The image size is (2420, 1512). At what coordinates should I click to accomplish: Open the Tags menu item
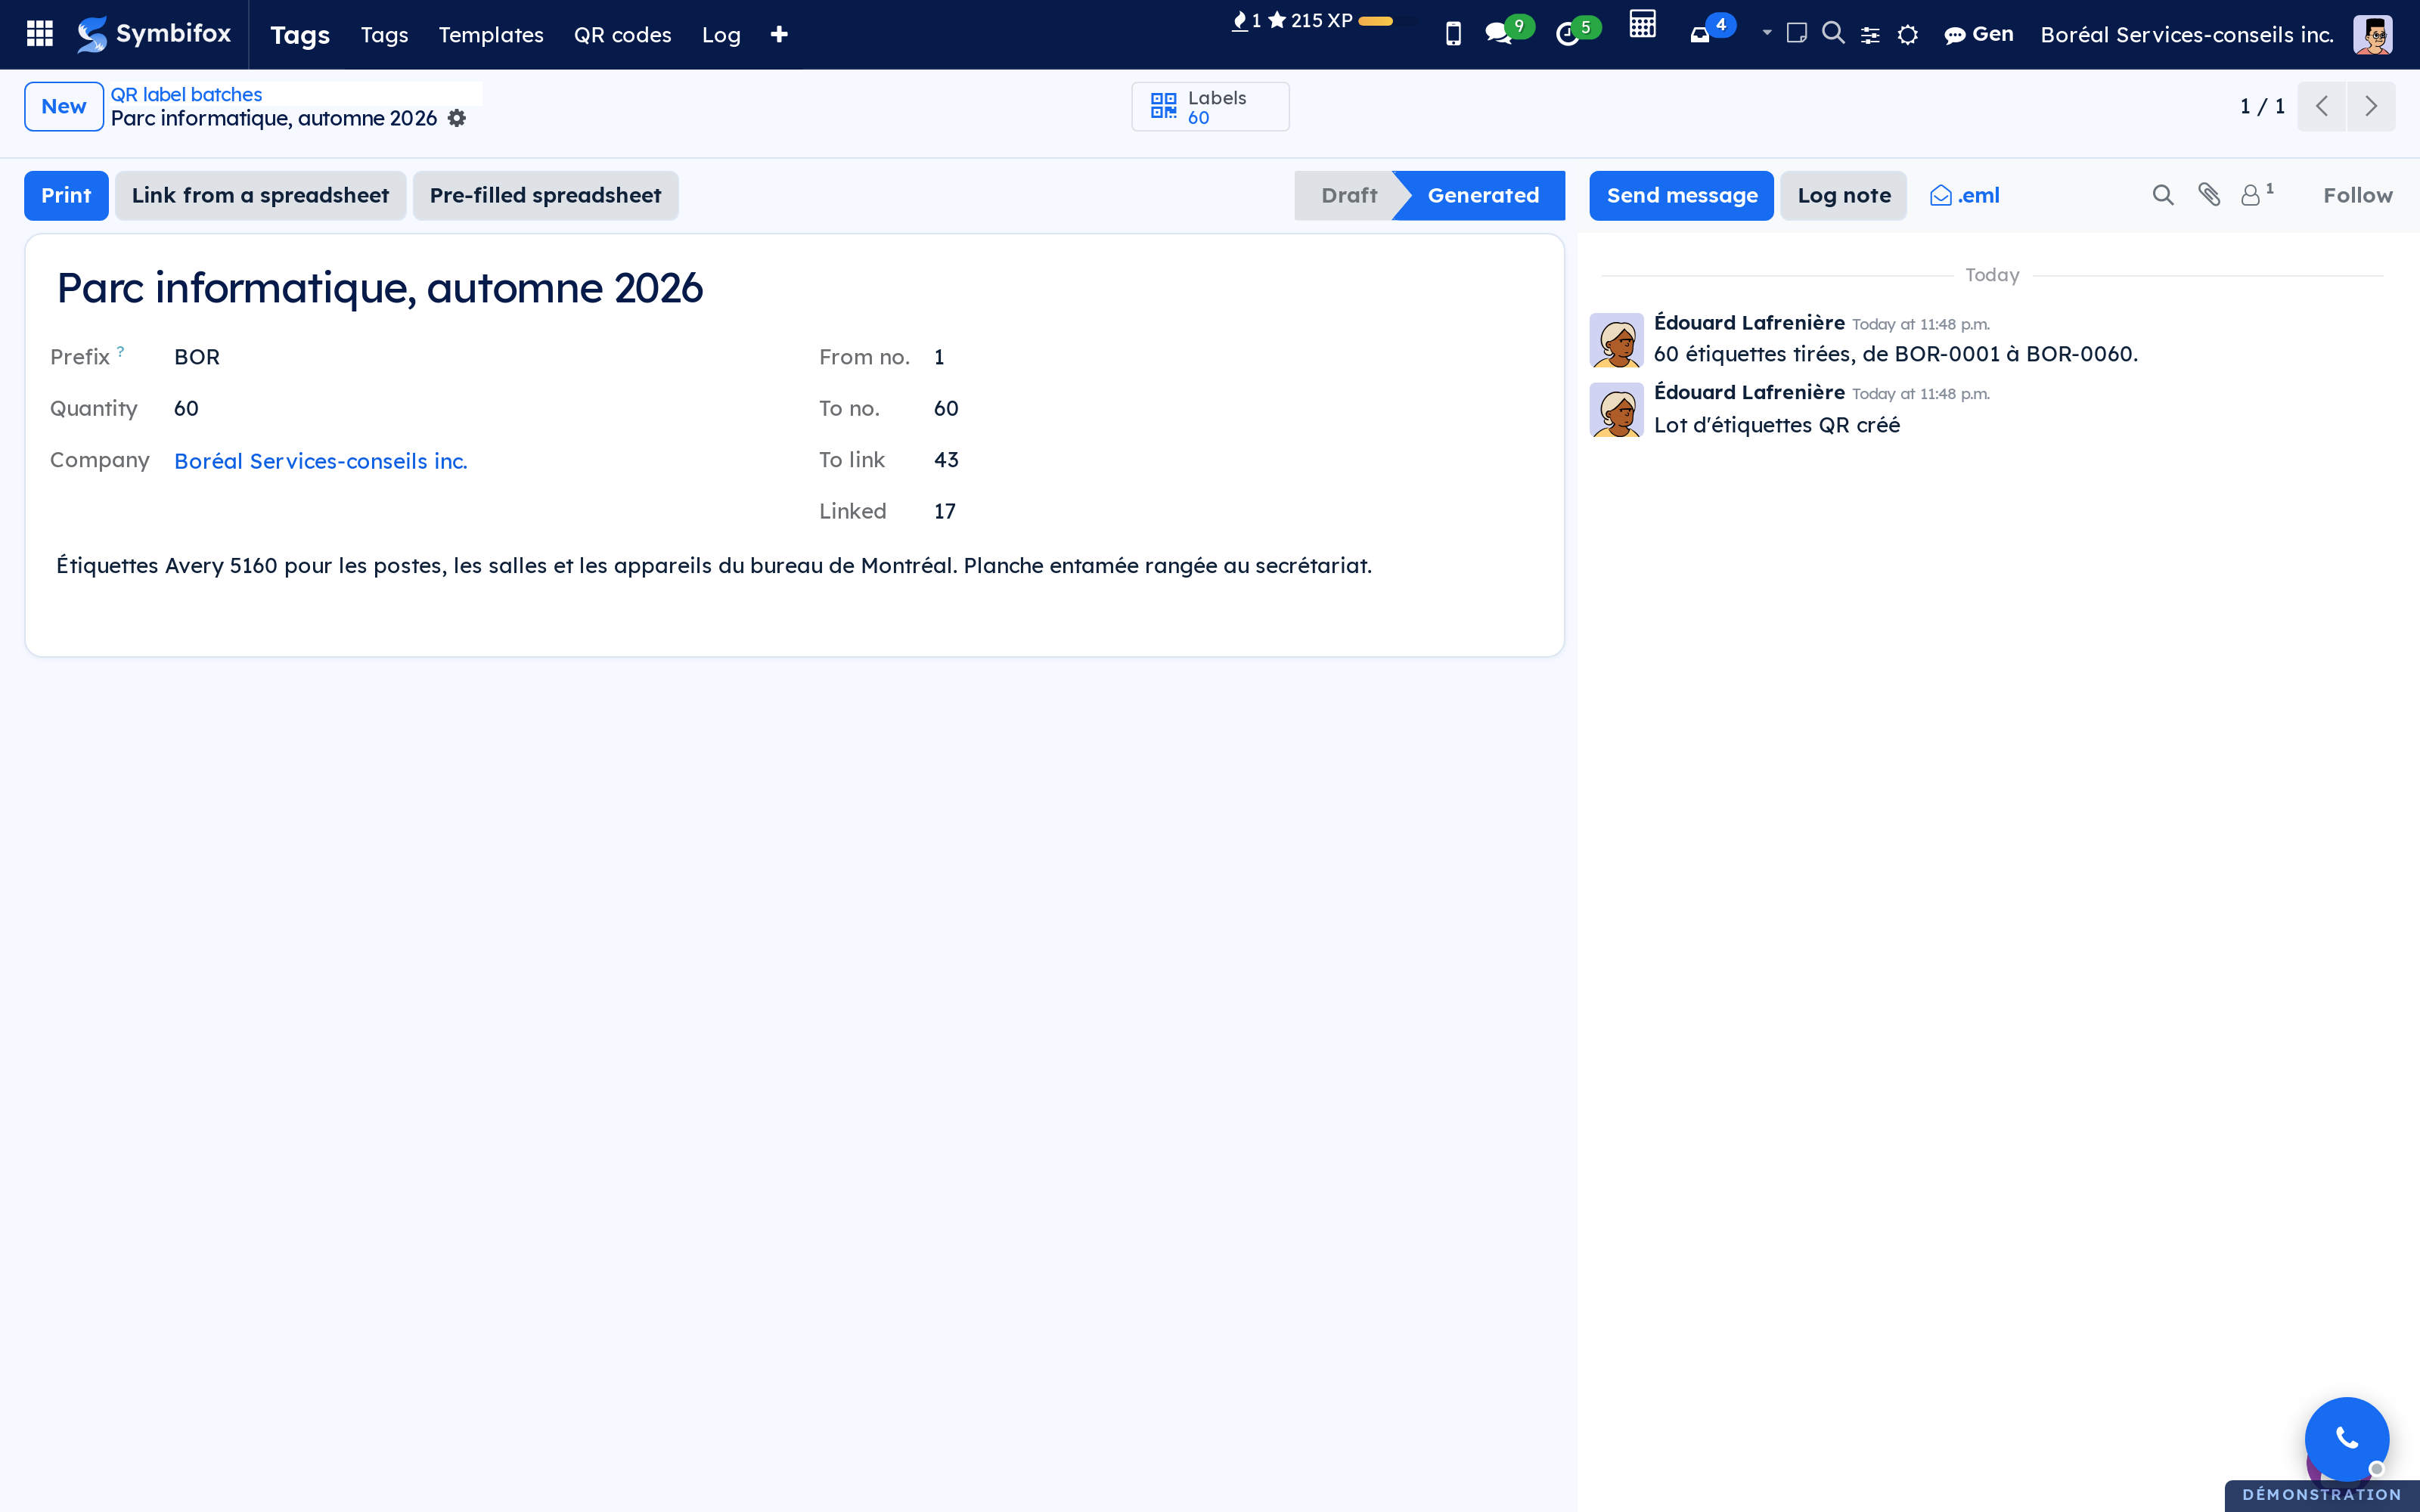384,35
